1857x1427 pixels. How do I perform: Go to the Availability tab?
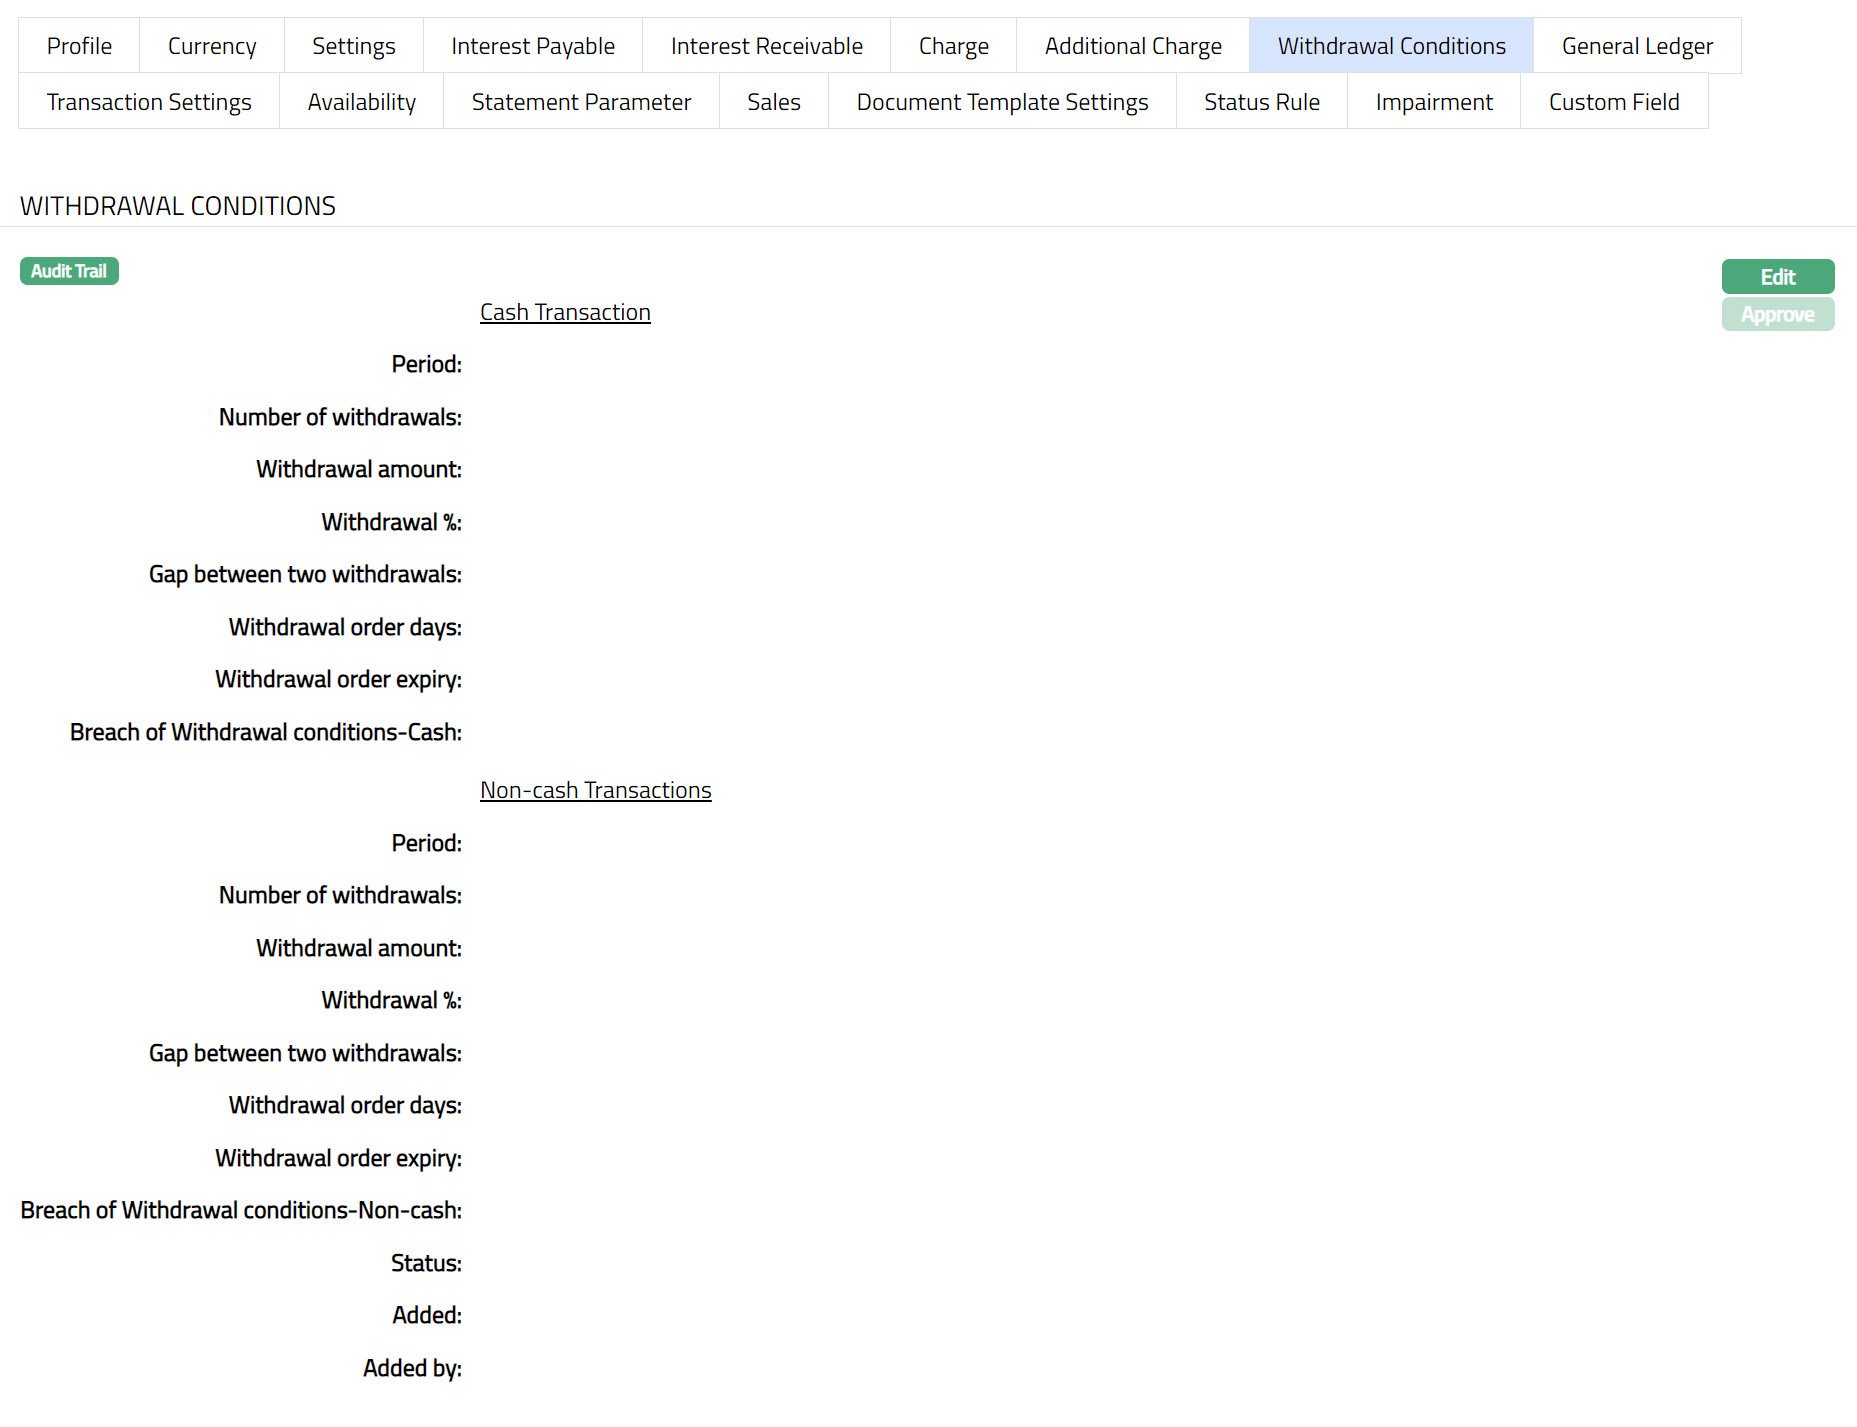click(x=361, y=102)
